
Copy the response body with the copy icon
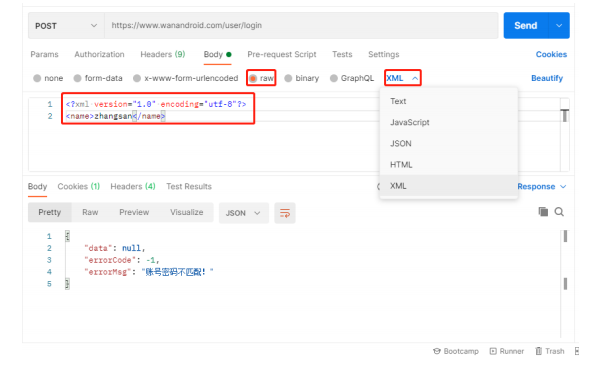point(543,212)
